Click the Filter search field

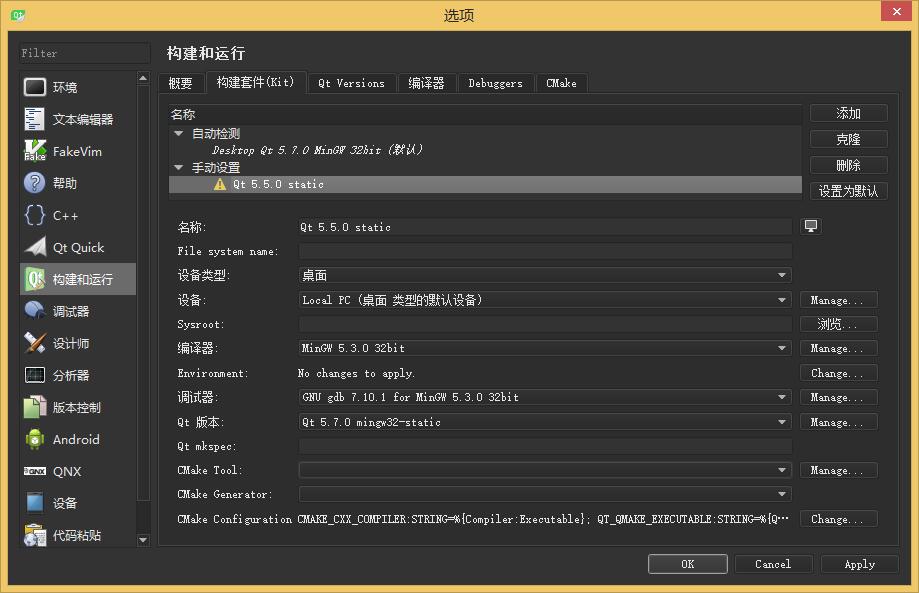tap(84, 53)
